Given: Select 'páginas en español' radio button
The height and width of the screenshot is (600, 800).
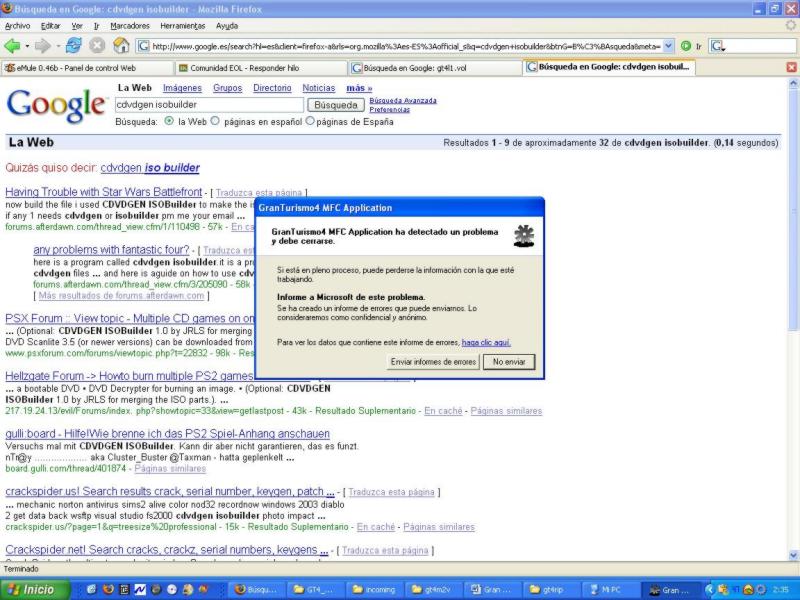Looking at the screenshot, I should (x=215, y=121).
